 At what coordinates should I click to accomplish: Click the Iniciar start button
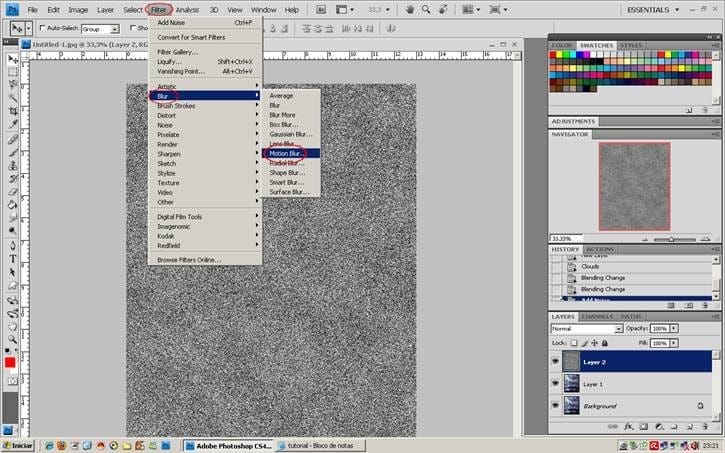point(18,446)
